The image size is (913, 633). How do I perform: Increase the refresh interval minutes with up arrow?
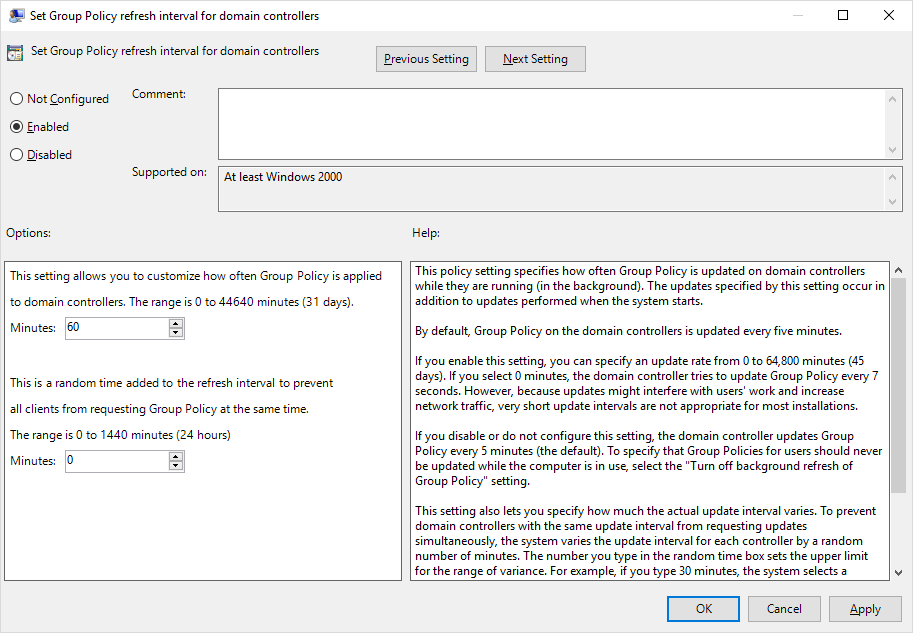click(176, 323)
